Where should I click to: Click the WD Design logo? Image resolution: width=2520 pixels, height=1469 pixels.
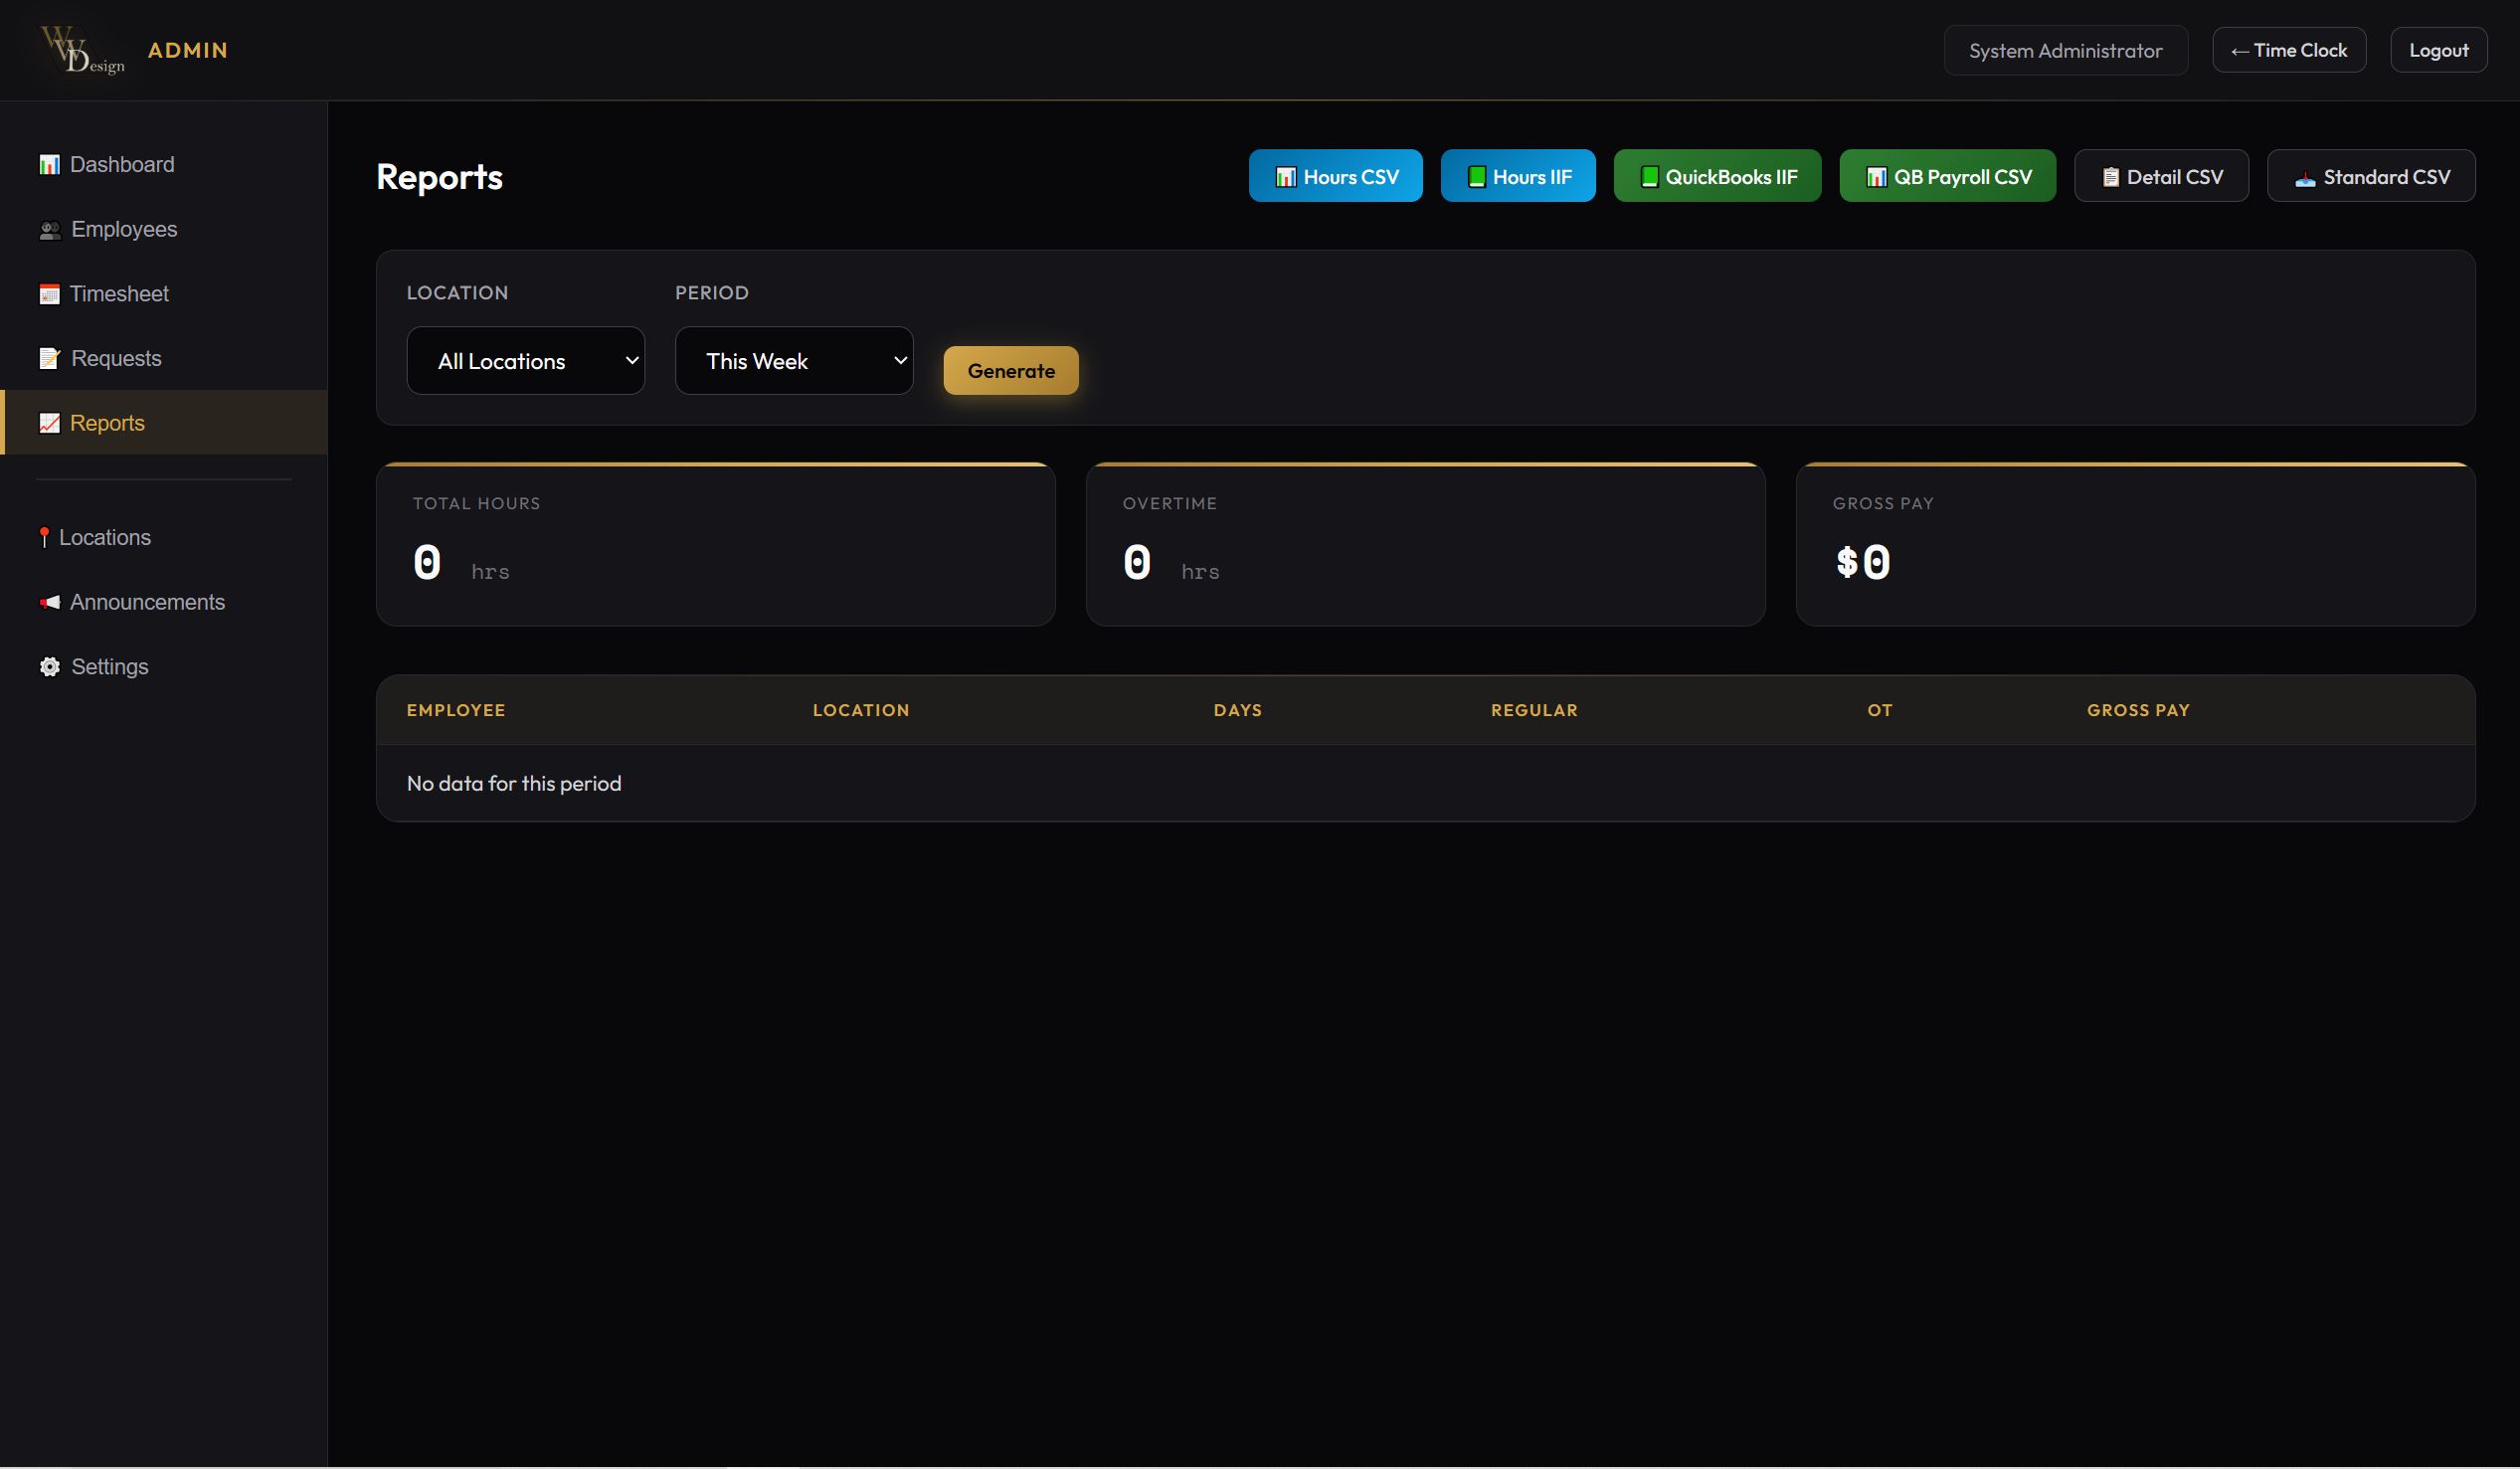pyautogui.click(x=82, y=50)
